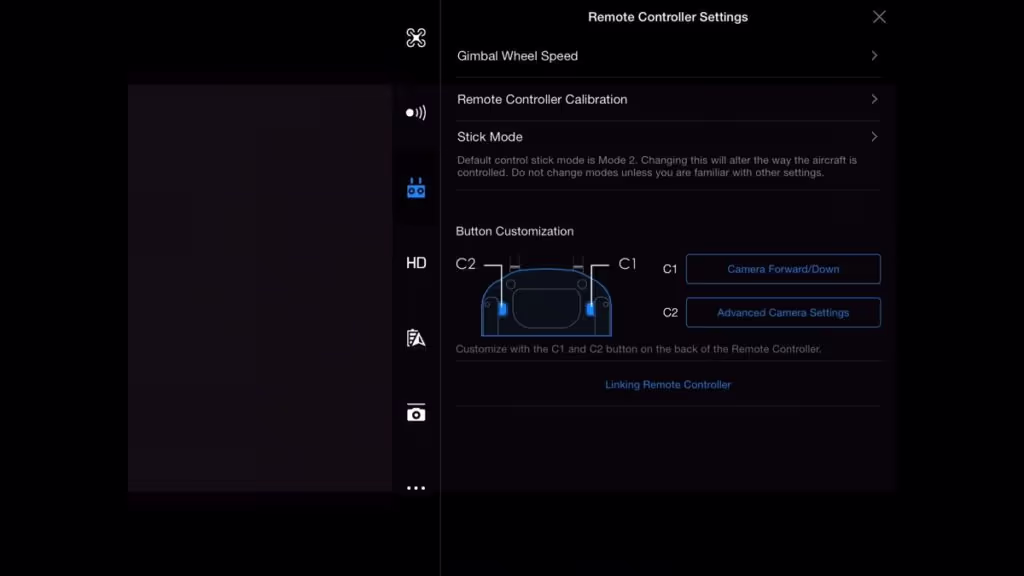Image resolution: width=1024 pixels, height=576 pixels.
Task: Click the Button Customization heading
Action: (x=515, y=231)
